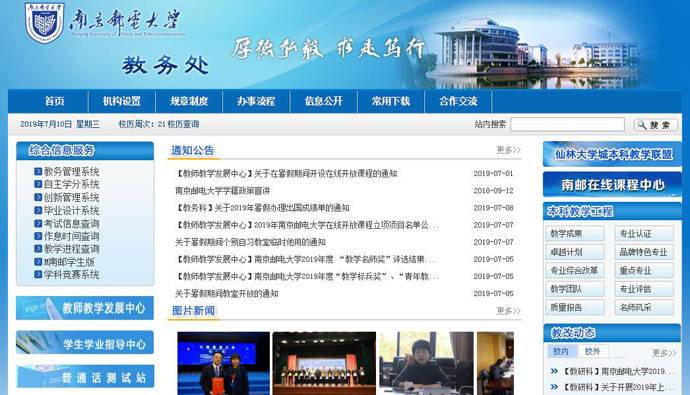The image size is (690, 395).
Task: Select the 校内 tab
Action: pyautogui.click(x=561, y=351)
